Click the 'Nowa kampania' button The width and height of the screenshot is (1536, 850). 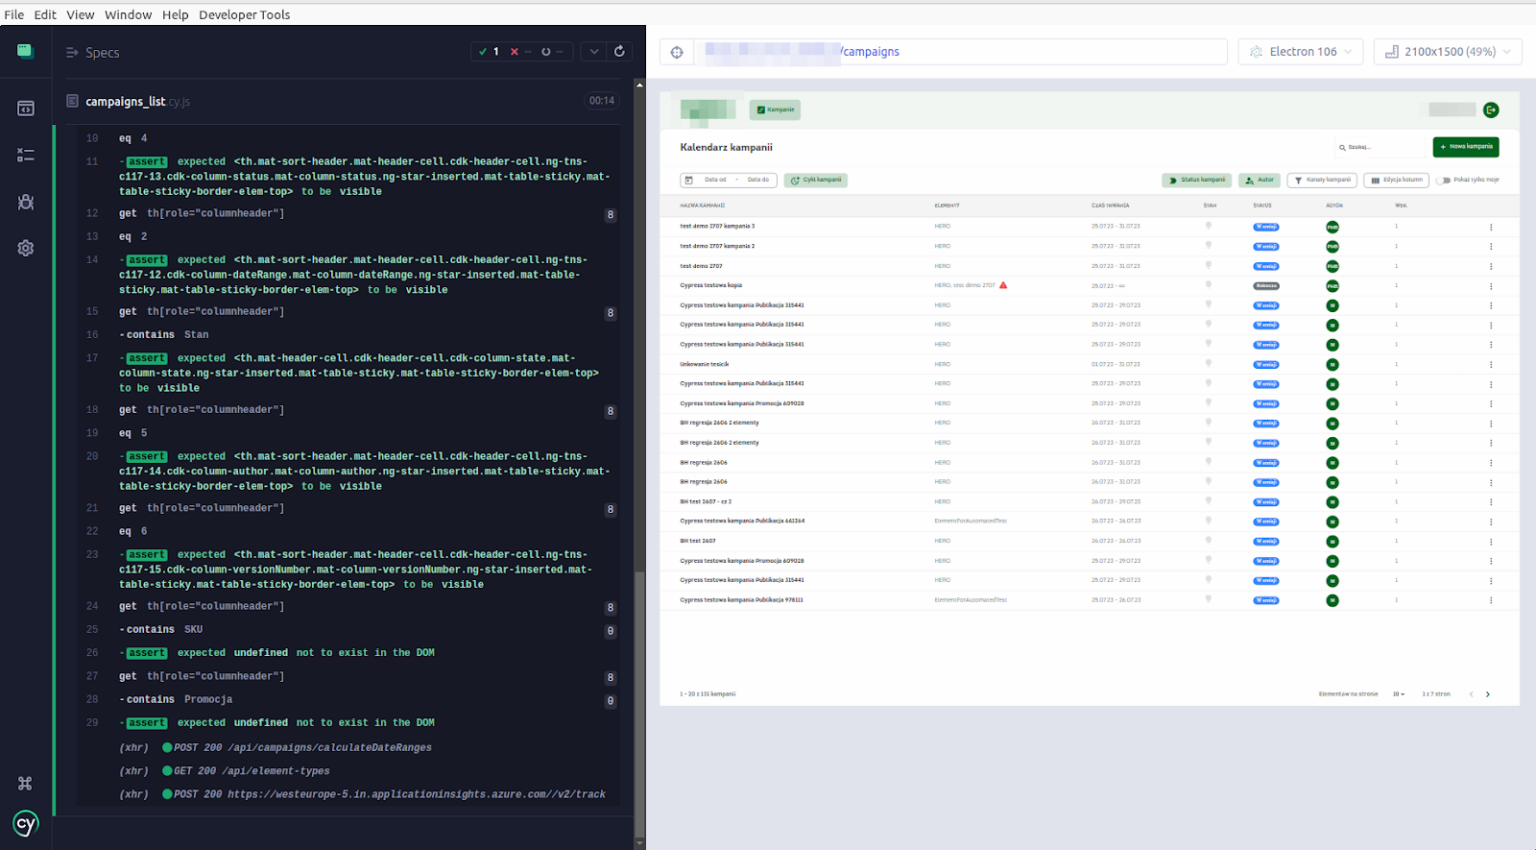pyautogui.click(x=1465, y=147)
